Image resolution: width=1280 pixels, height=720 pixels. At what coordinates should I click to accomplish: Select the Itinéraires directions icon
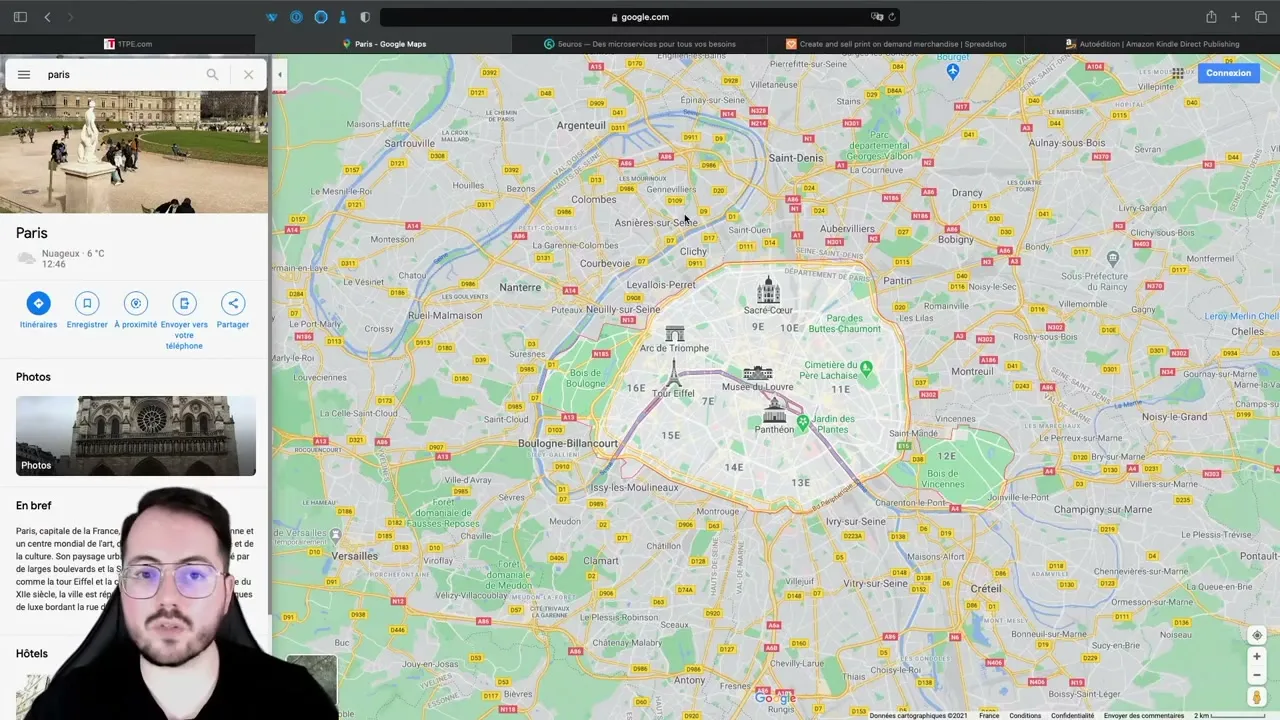coord(38,303)
